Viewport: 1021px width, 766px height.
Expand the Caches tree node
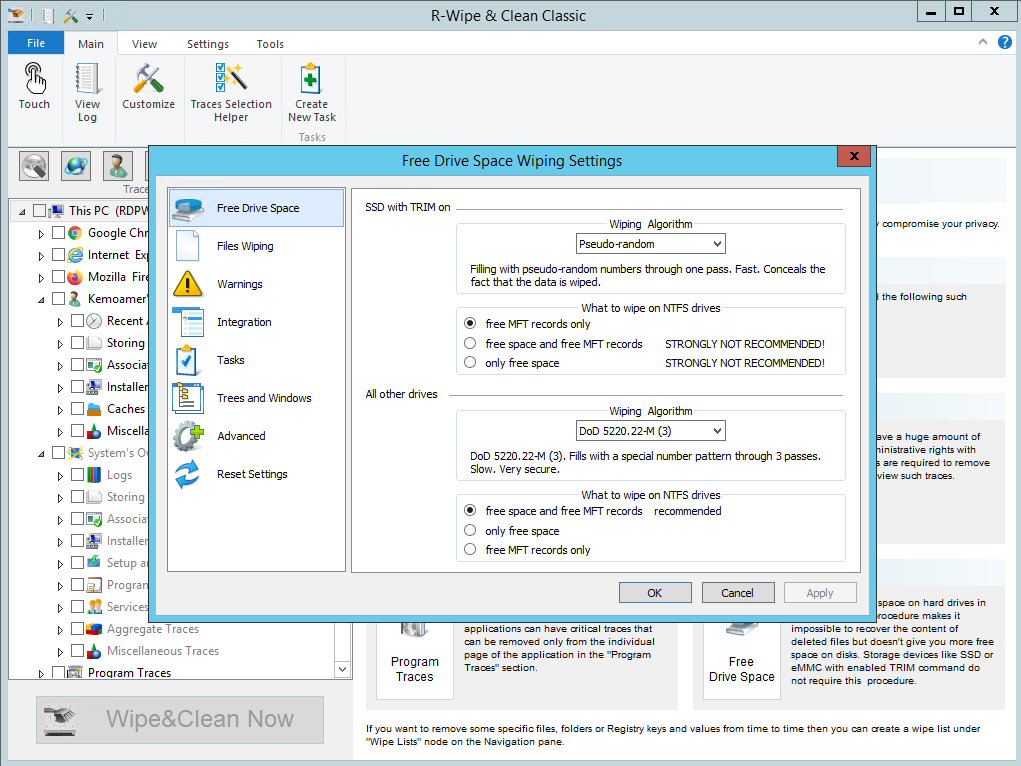[x=60, y=410]
